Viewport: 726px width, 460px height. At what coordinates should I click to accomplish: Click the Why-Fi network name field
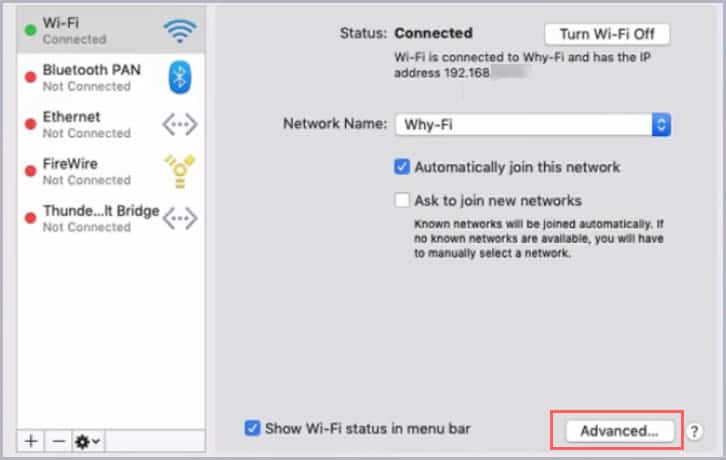(x=524, y=125)
